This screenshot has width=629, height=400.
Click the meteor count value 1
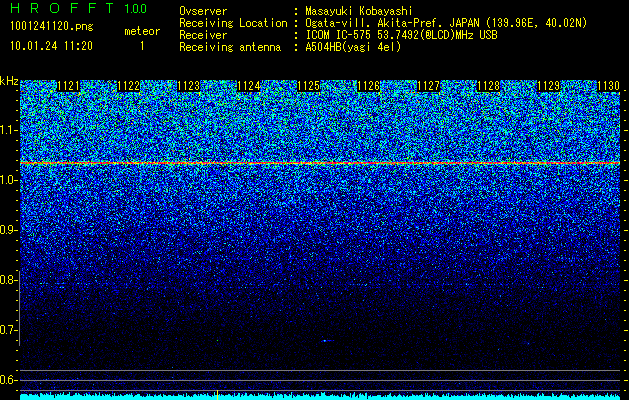(x=142, y=46)
